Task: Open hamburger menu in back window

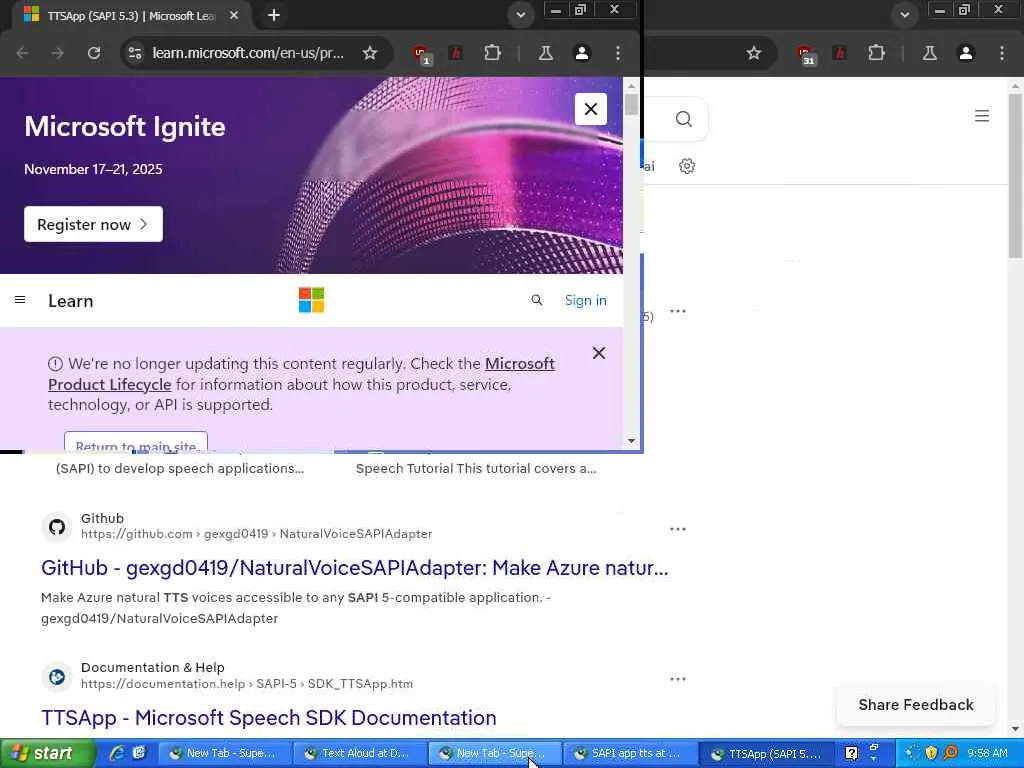Action: point(982,116)
